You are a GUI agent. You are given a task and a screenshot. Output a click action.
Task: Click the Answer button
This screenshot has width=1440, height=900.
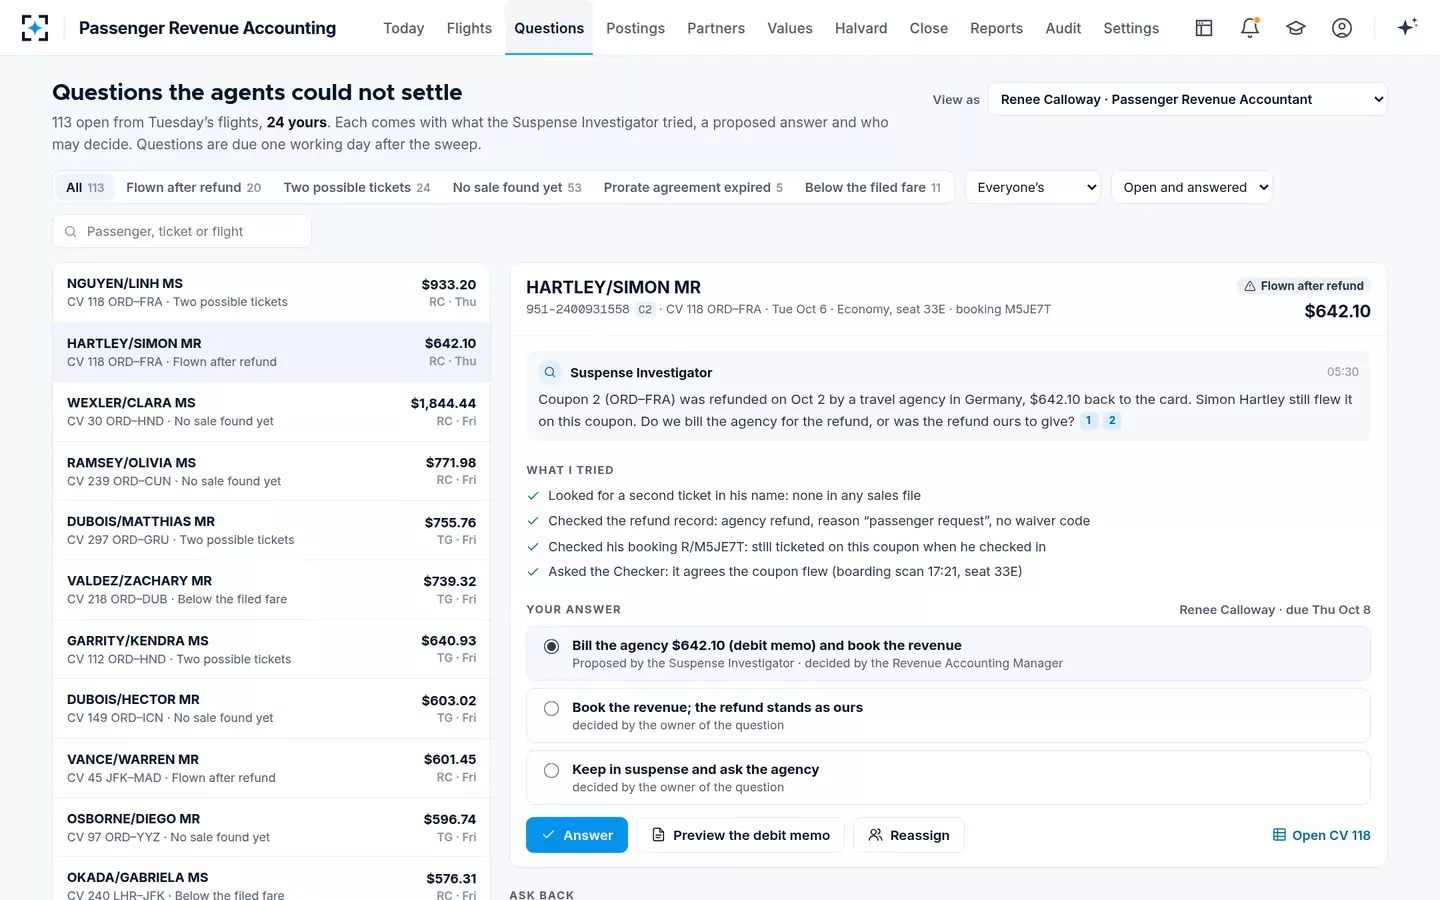[x=577, y=835]
